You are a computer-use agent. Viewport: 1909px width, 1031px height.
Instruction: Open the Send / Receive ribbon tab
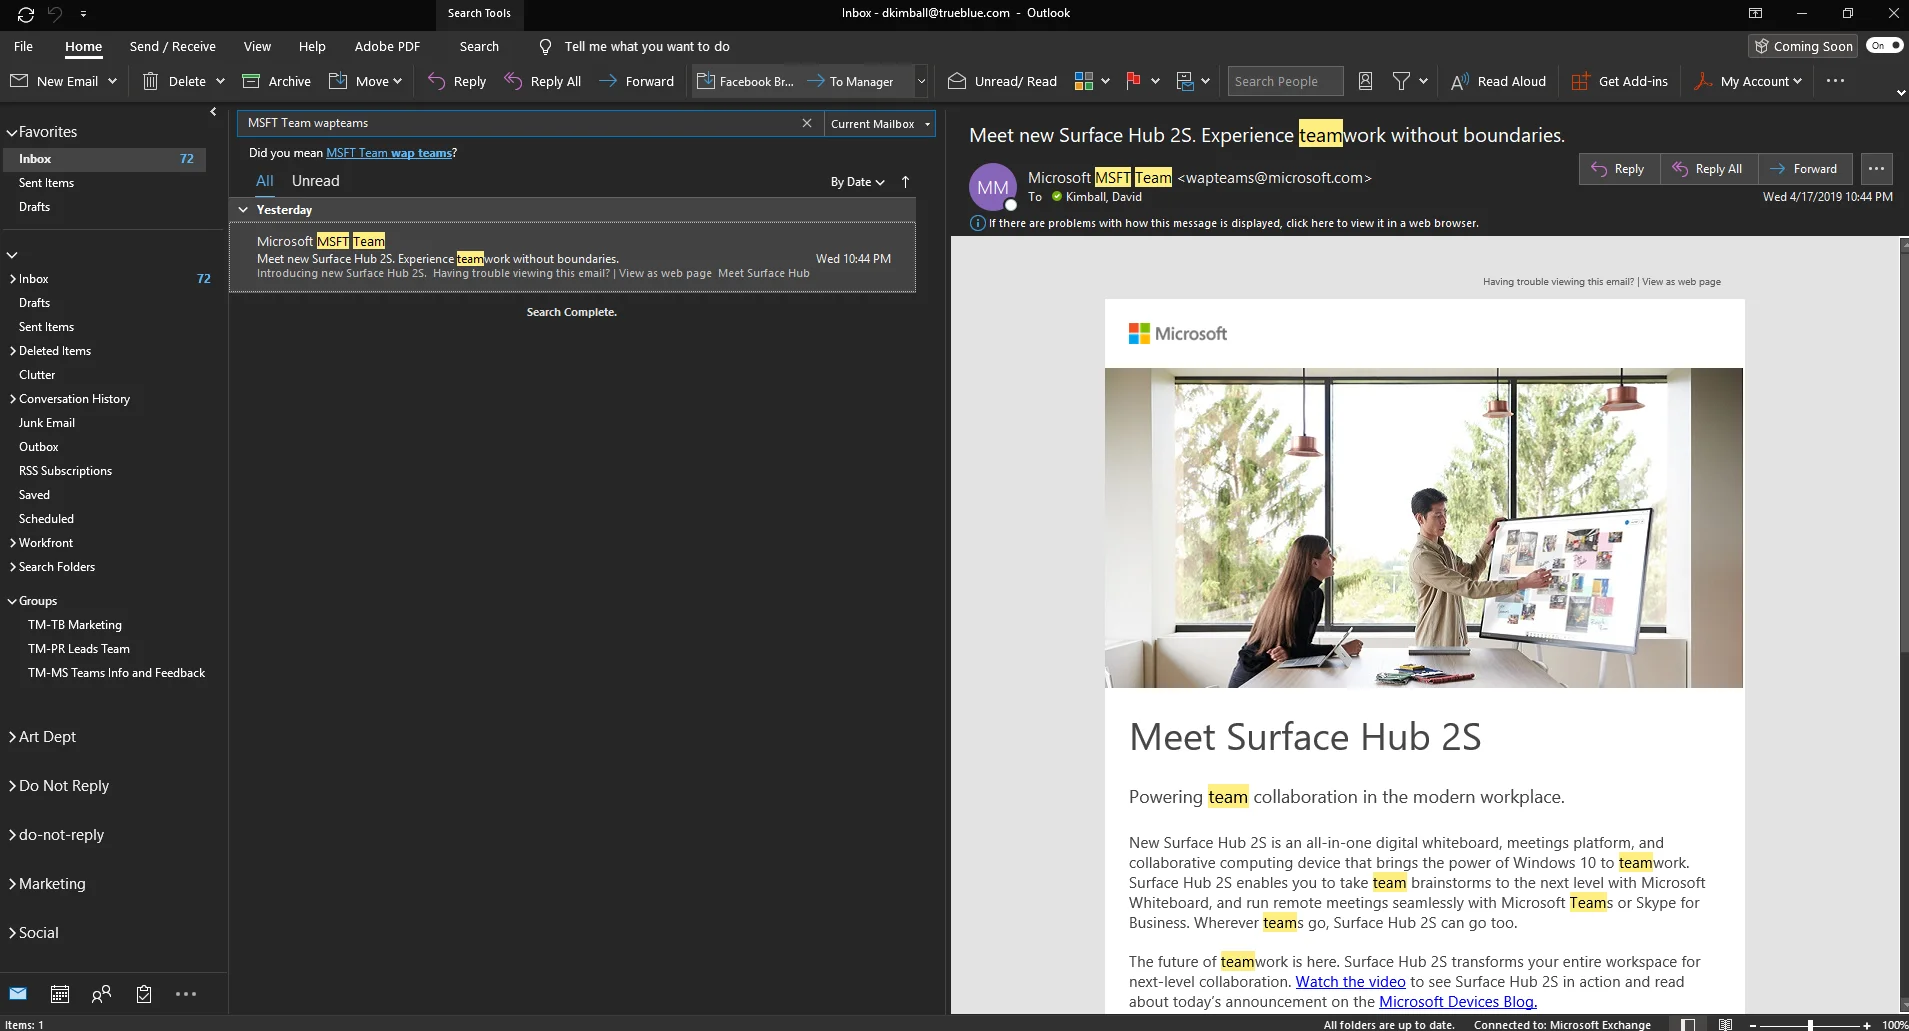[172, 46]
